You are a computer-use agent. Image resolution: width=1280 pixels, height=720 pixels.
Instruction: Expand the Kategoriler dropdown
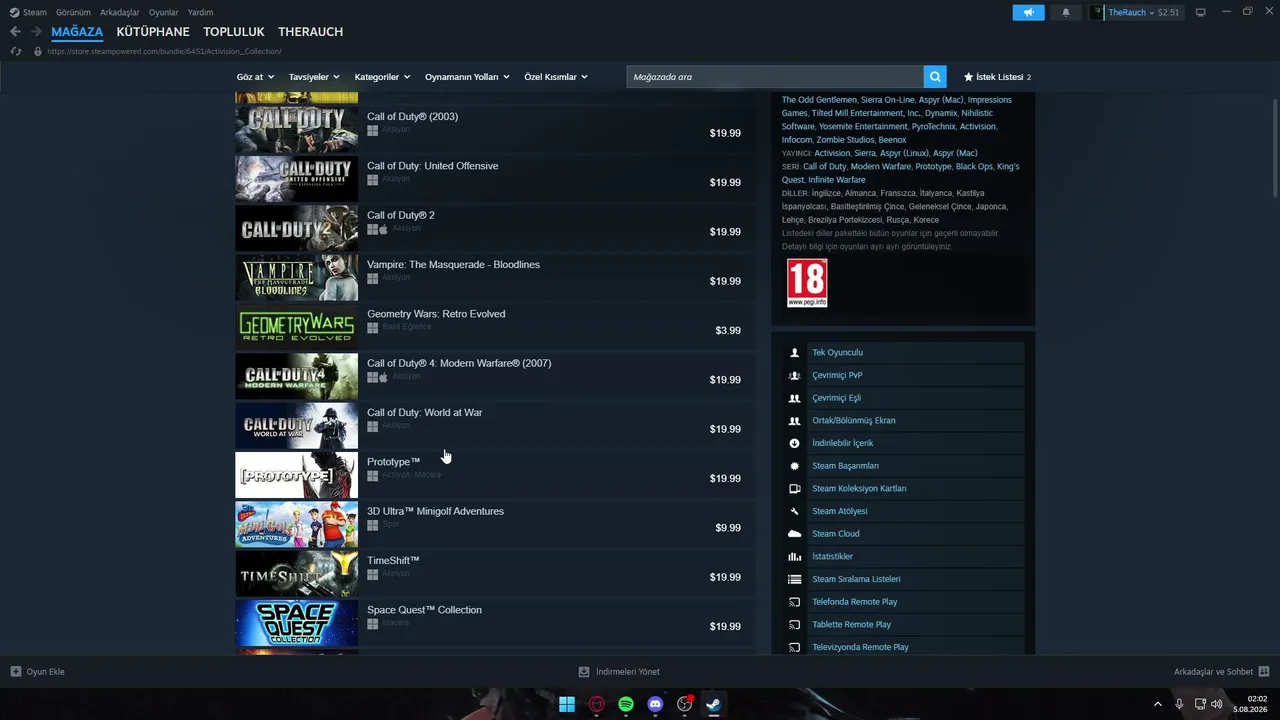382,77
